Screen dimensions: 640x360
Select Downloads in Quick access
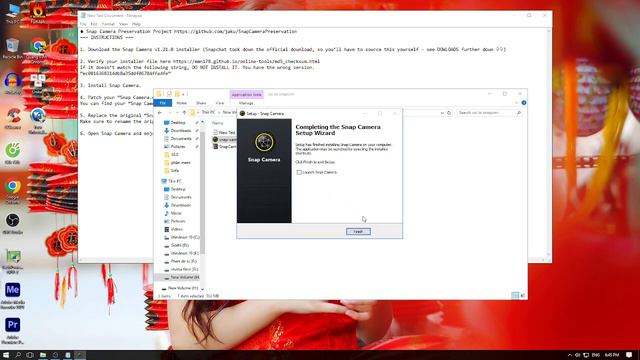point(180,131)
